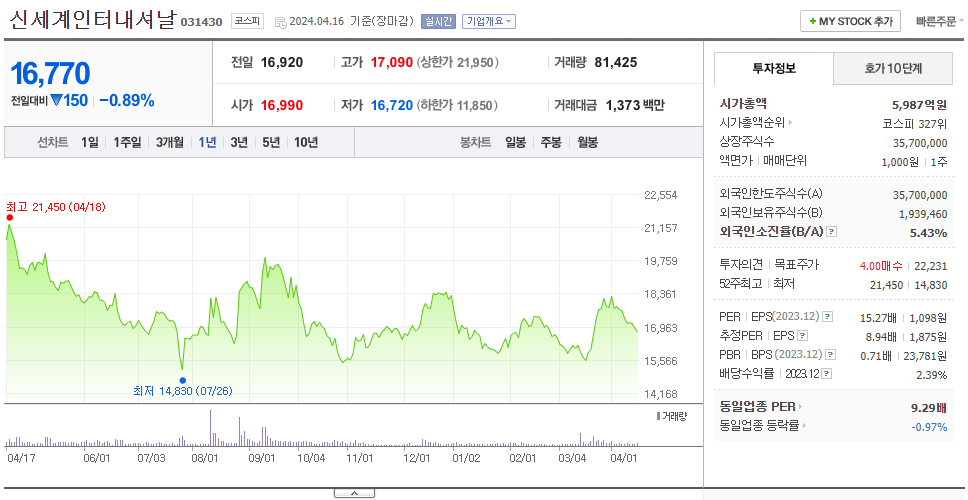Click the 시가총액순위 link
This screenshot has height=500, width=968.
point(756,123)
